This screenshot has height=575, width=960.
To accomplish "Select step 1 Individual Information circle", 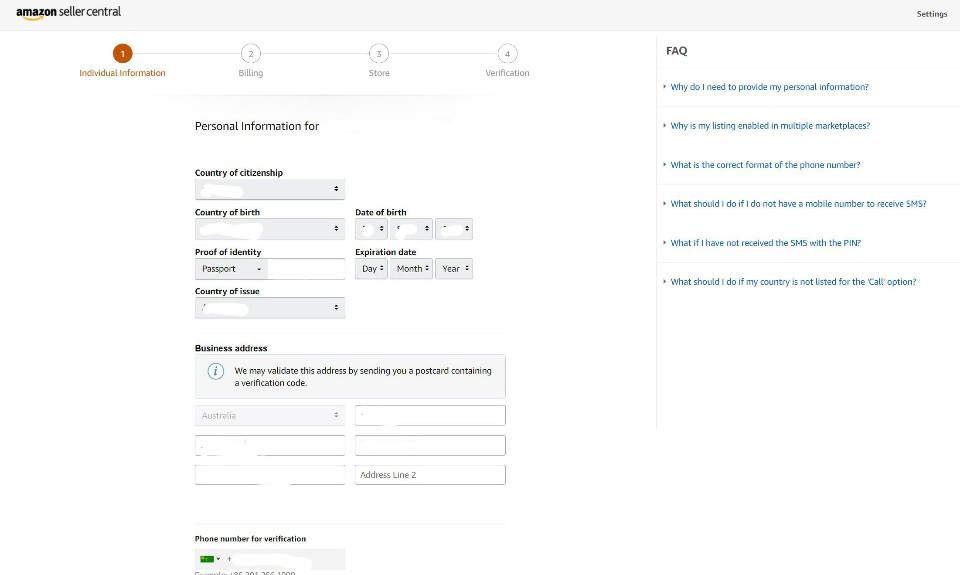I will [x=122, y=54].
